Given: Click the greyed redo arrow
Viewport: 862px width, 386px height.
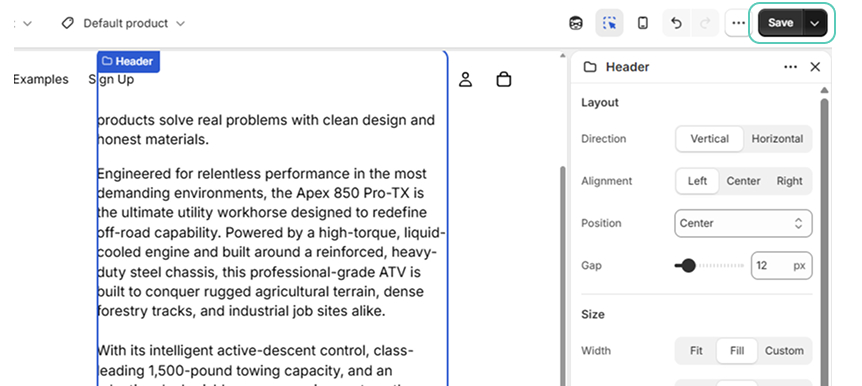Looking at the screenshot, I should pyautogui.click(x=705, y=23).
